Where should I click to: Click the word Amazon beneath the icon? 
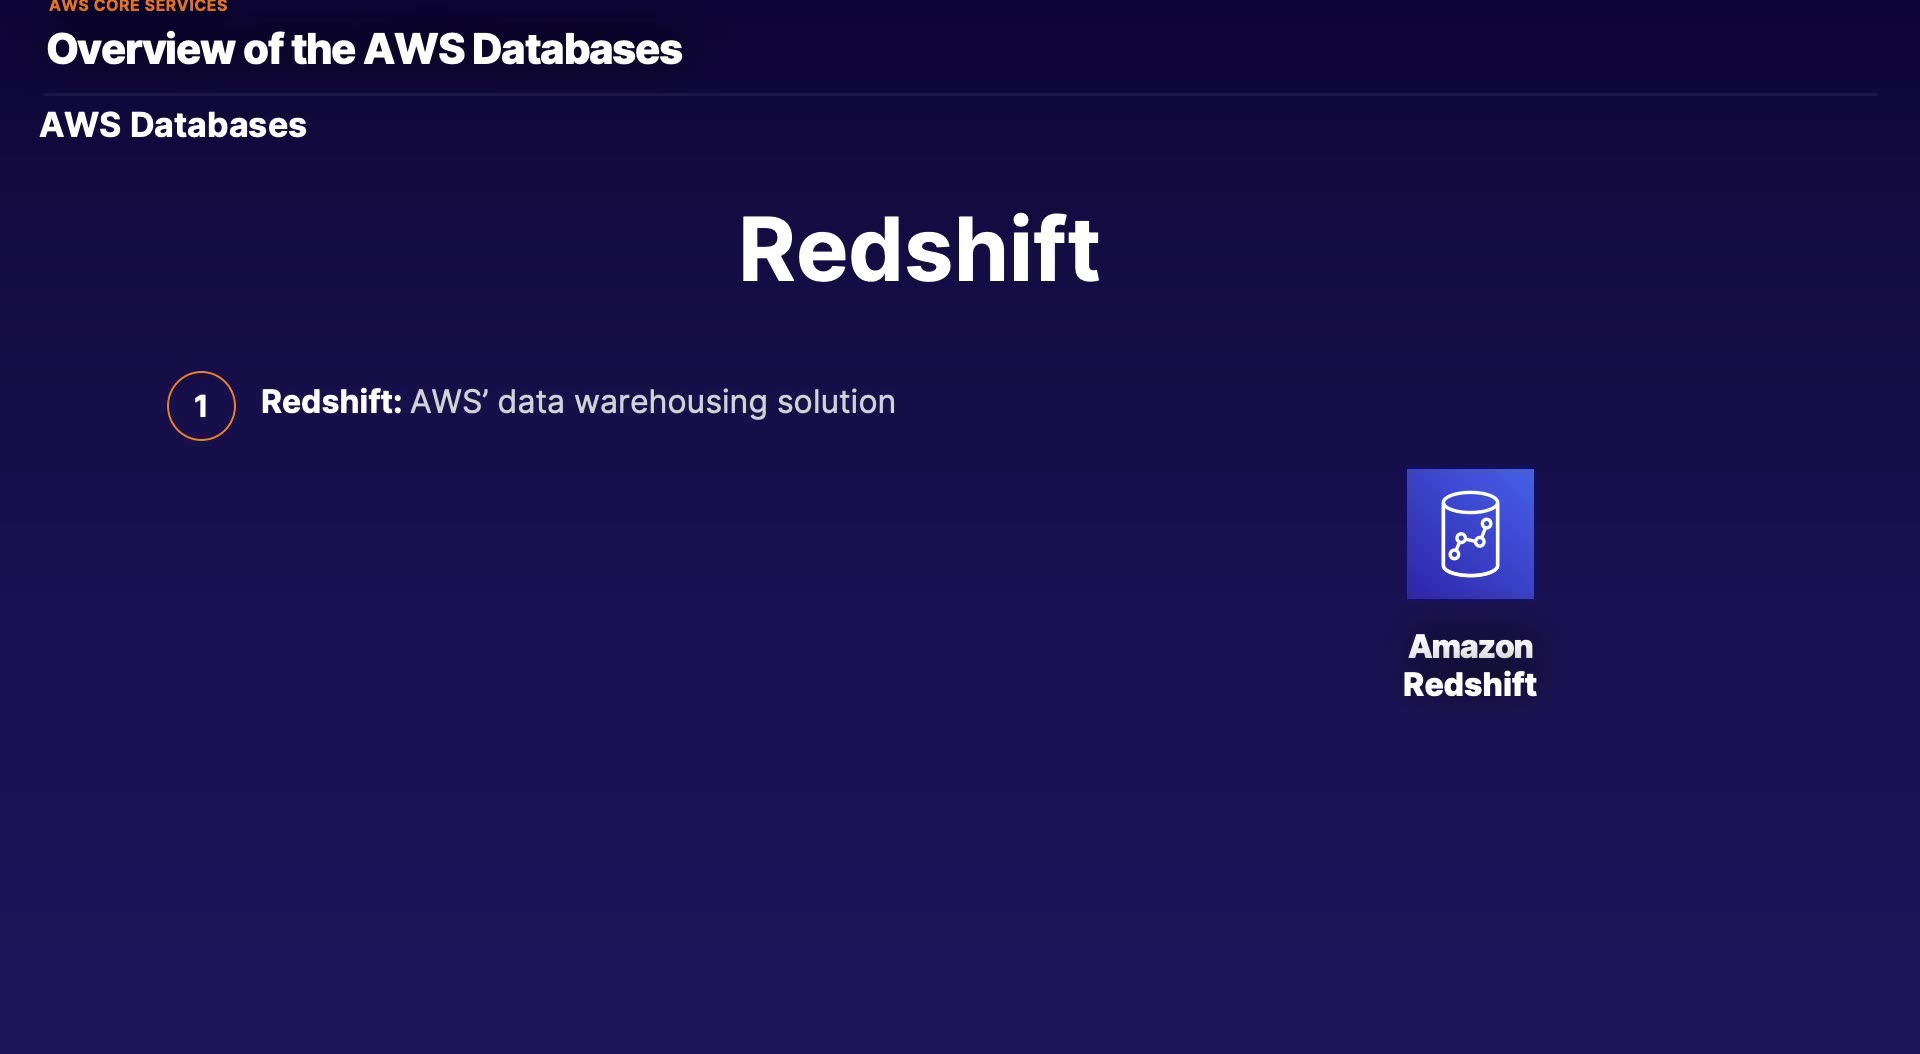[x=1470, y=647]
